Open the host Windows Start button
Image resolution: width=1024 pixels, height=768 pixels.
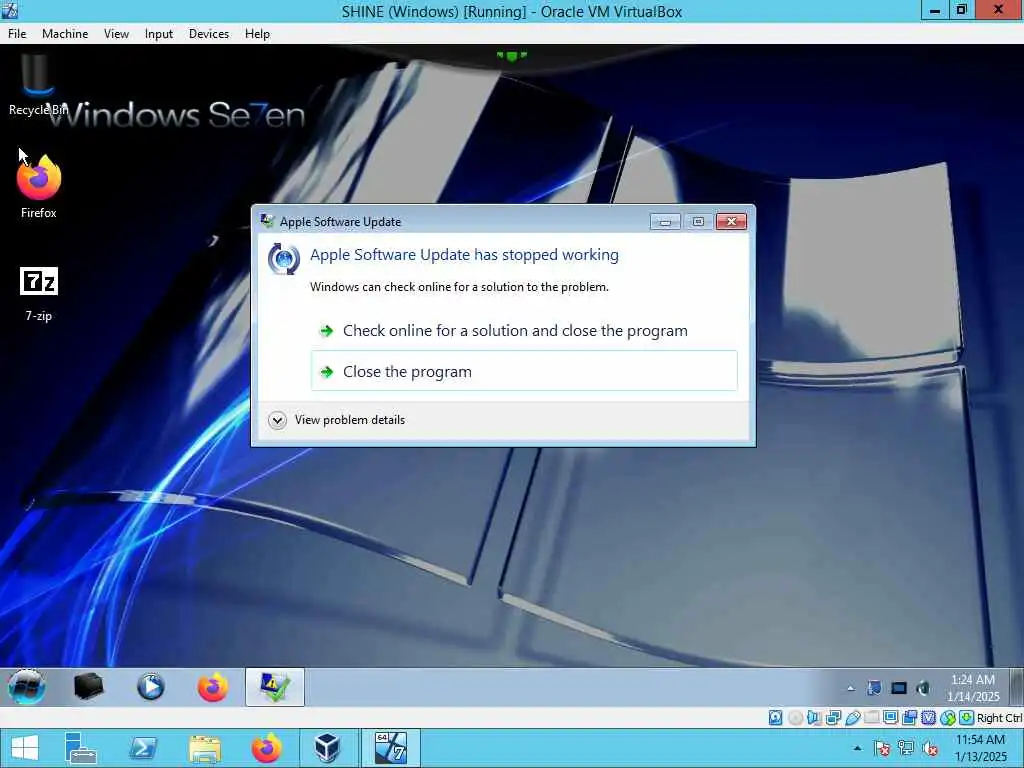[25, 748]
